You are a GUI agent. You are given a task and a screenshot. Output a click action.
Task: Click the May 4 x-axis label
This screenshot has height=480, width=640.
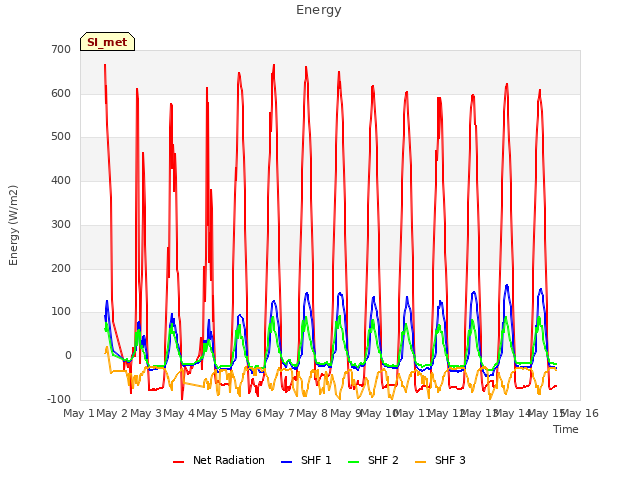(x=179, y=414)
